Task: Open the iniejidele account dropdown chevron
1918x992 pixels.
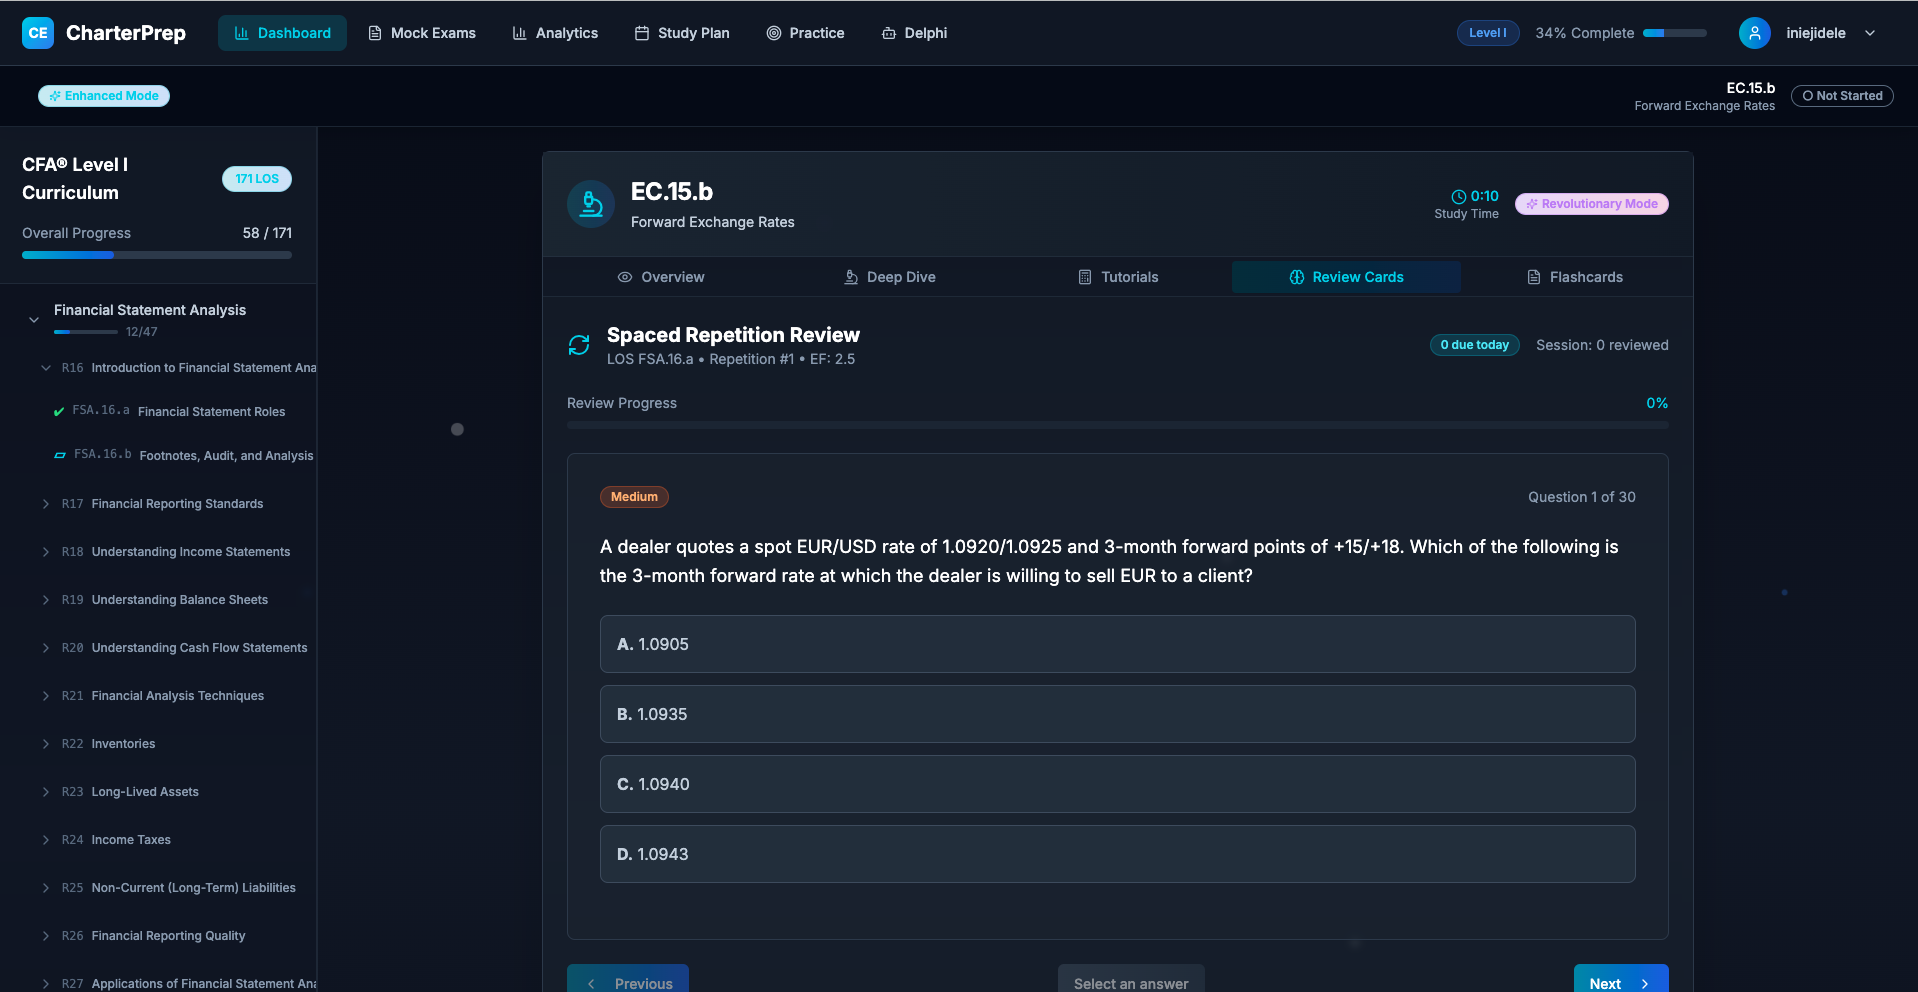Action: [x=1870, y=33]
